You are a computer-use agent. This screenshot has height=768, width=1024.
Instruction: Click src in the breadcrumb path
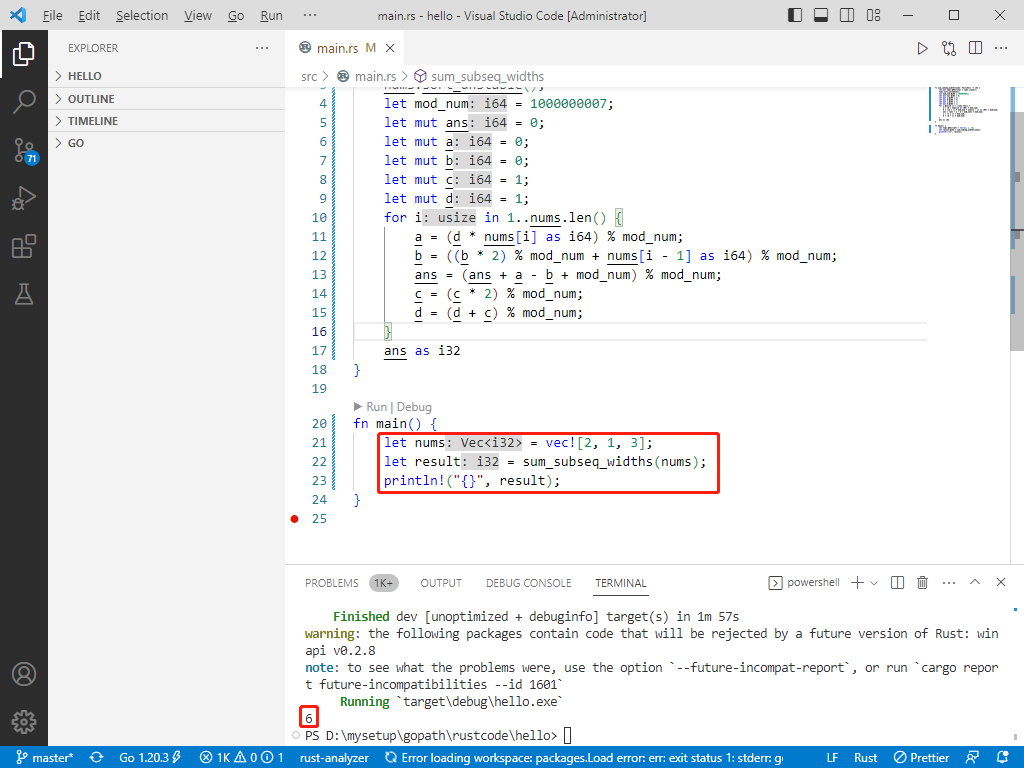tap(309, 76)
